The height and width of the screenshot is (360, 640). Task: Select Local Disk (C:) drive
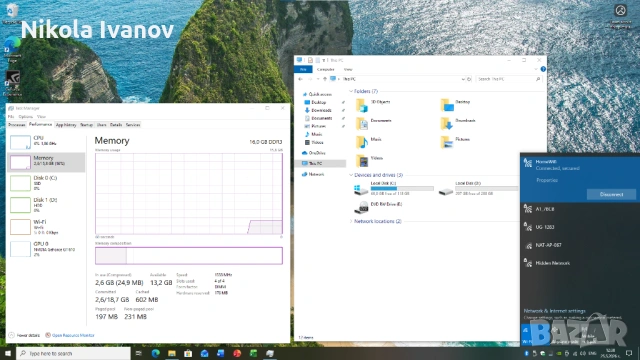394,189
